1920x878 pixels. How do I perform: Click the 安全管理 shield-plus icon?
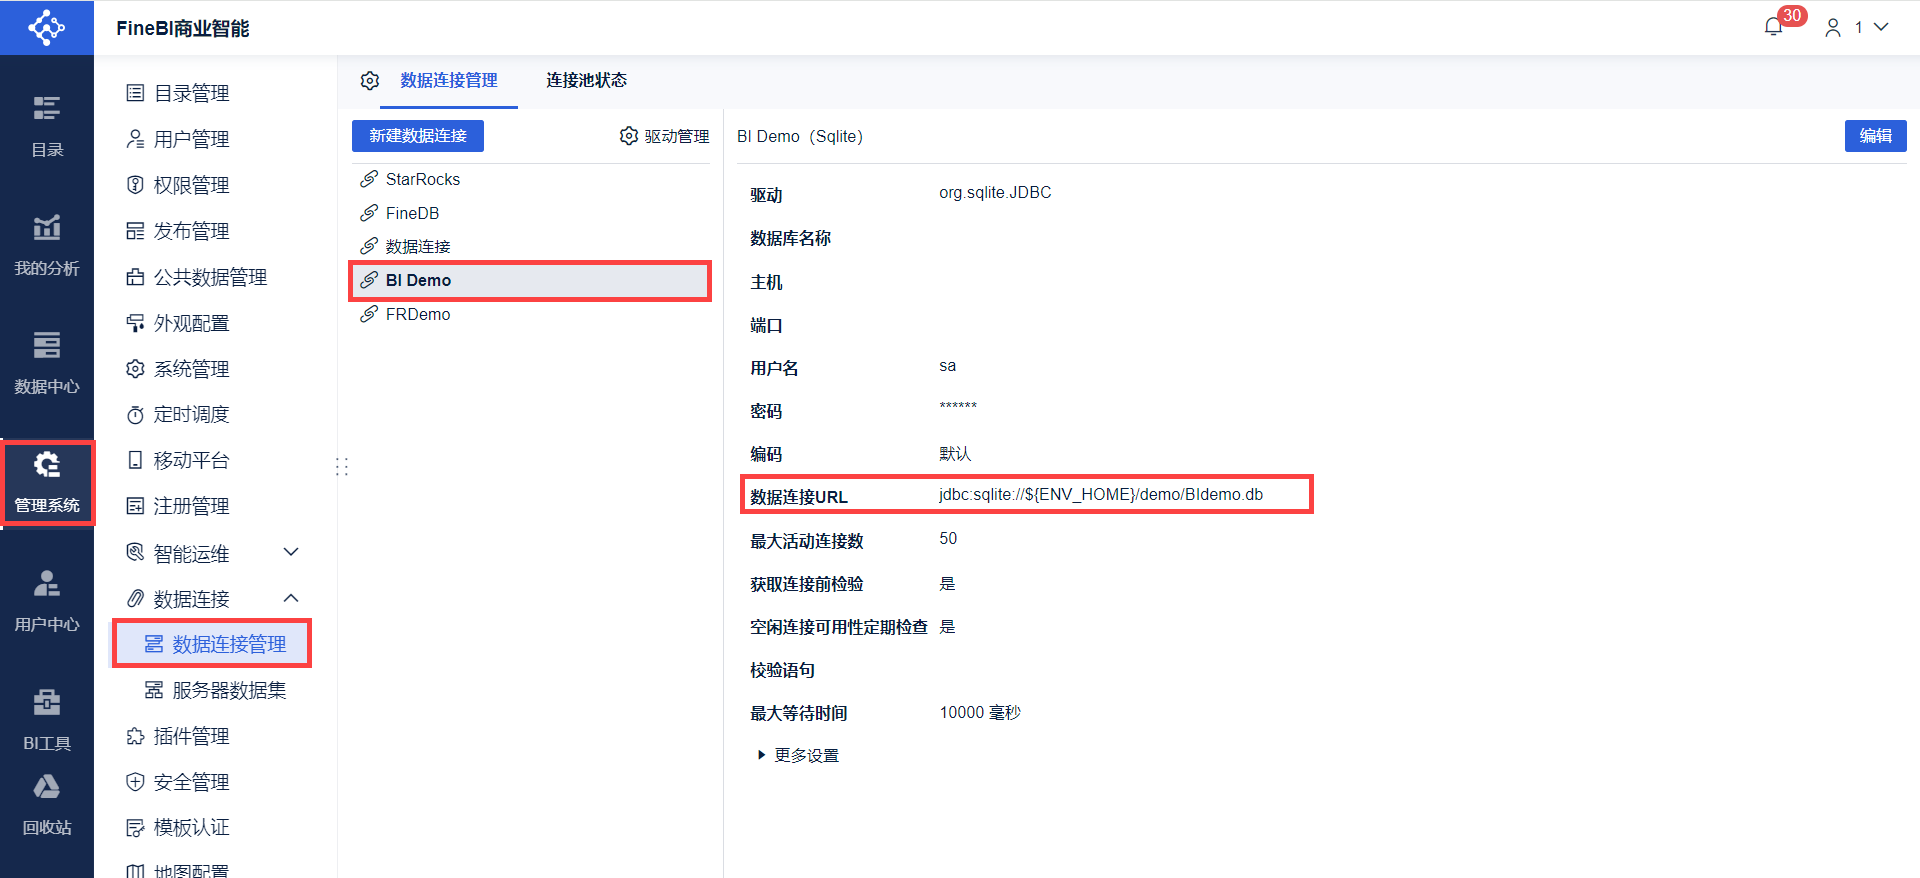click(135, 782)
